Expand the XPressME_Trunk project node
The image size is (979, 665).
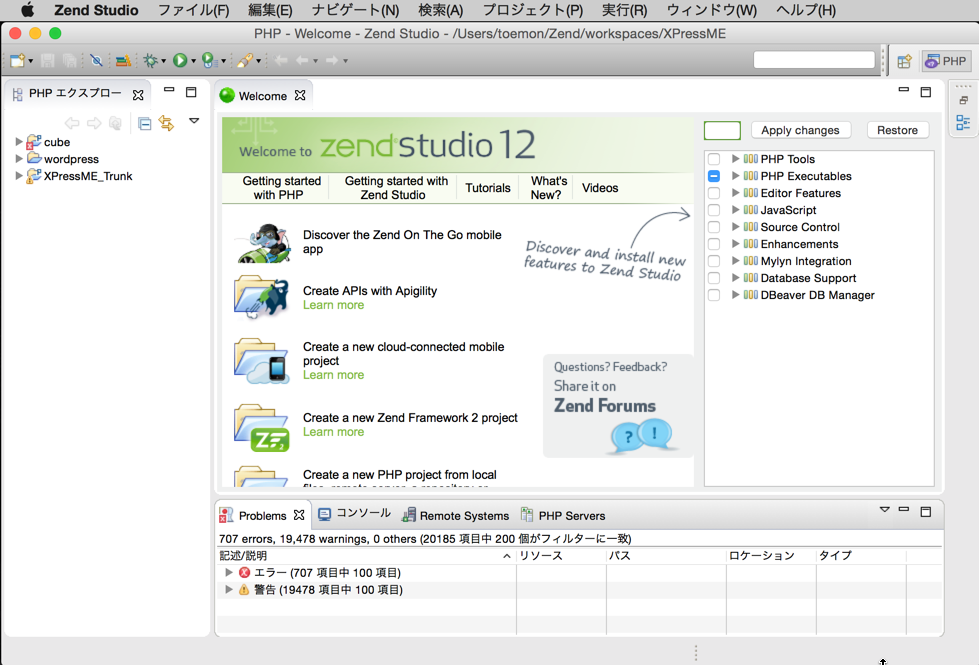click(x=19, y=175)
